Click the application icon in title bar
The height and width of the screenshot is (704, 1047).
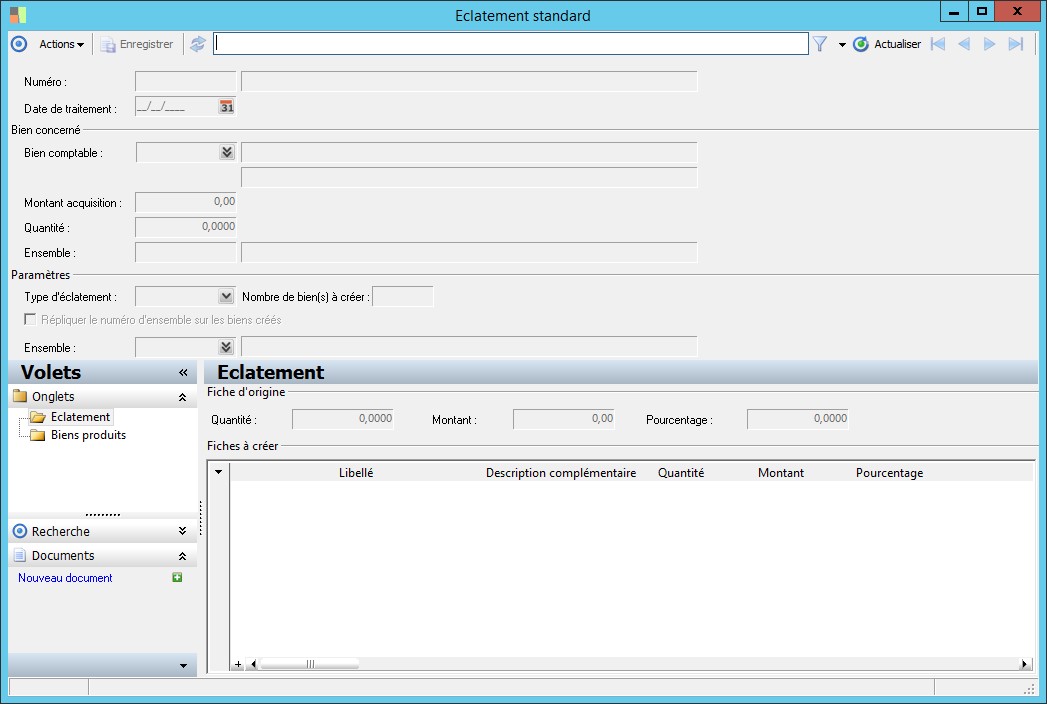tap(18, 15)
